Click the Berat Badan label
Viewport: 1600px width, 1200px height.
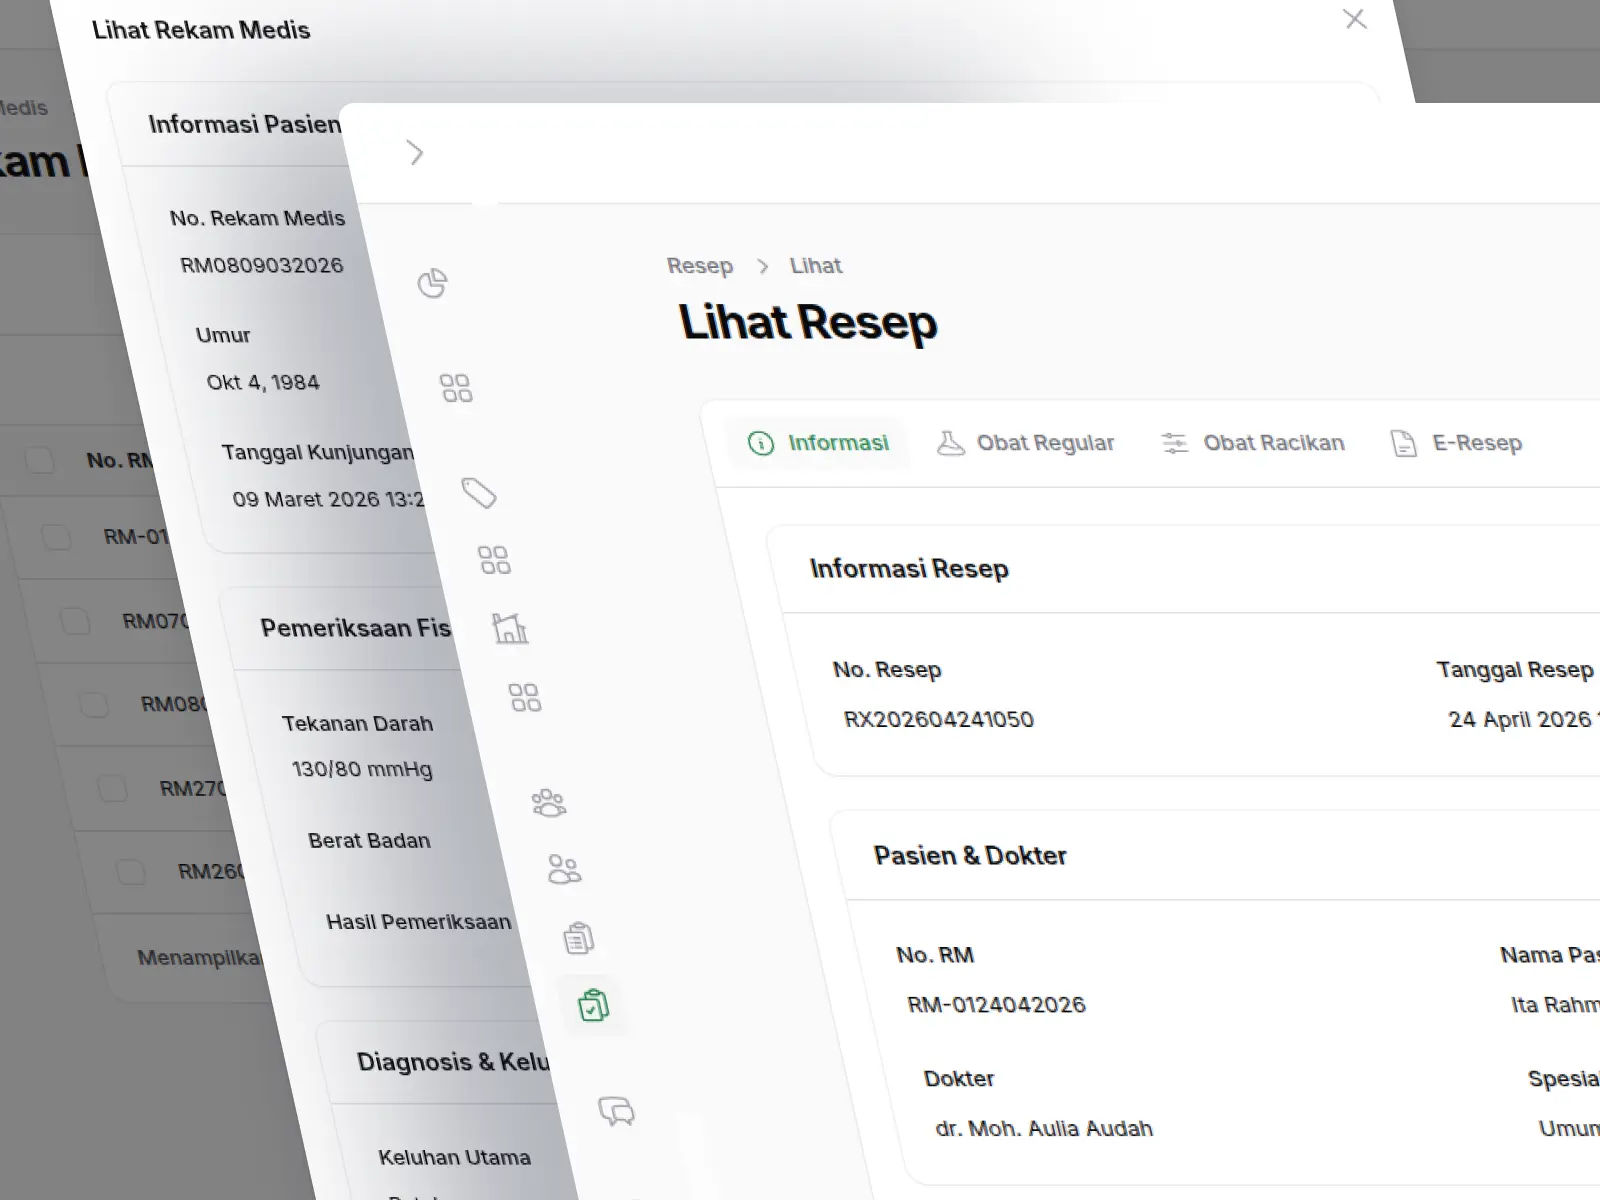[x=369, y=841]
